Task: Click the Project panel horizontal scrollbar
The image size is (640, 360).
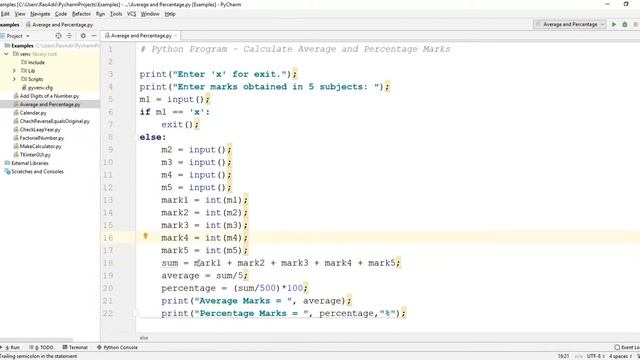Action: click(x=37, y=340)
